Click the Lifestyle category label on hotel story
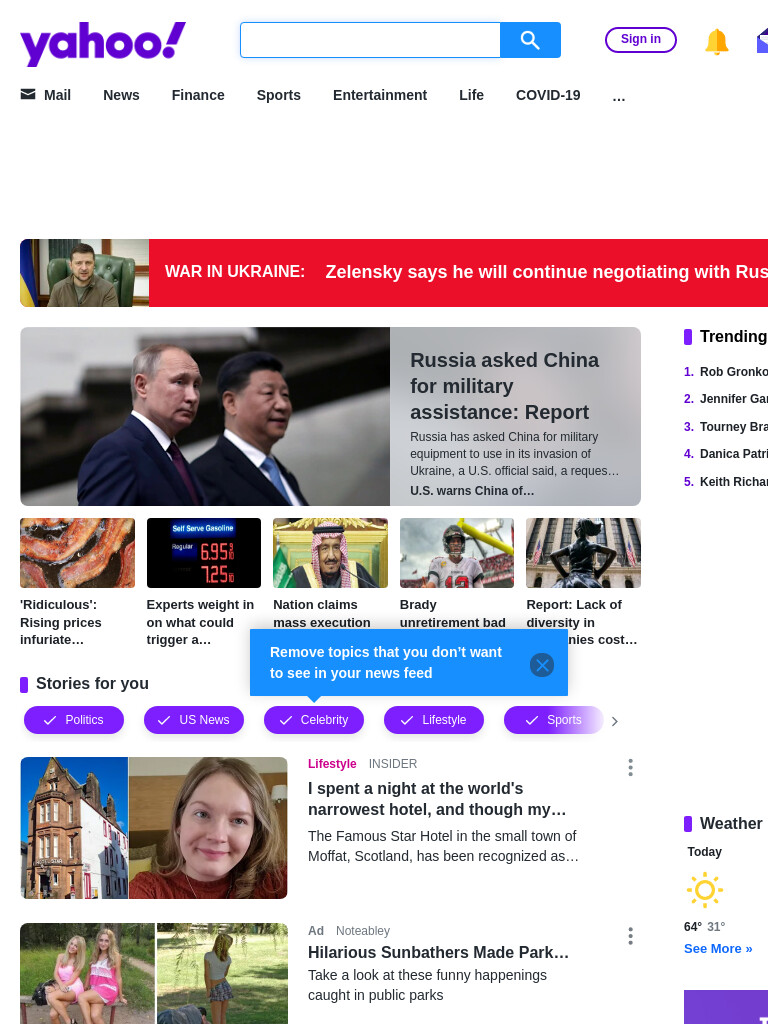Screen dimensions: 768x1024 [x=332, y=763]
